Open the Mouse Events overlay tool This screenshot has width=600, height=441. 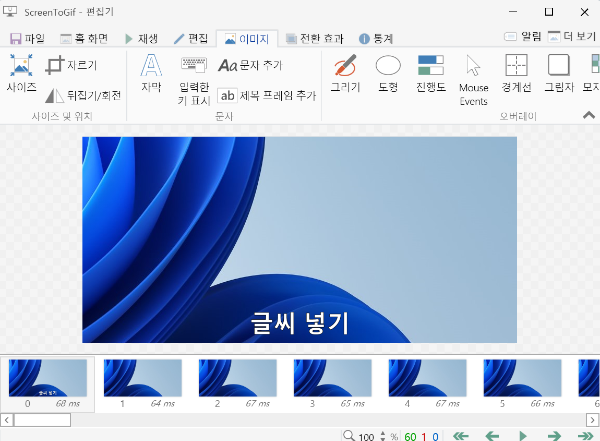(x=474, y=80)
